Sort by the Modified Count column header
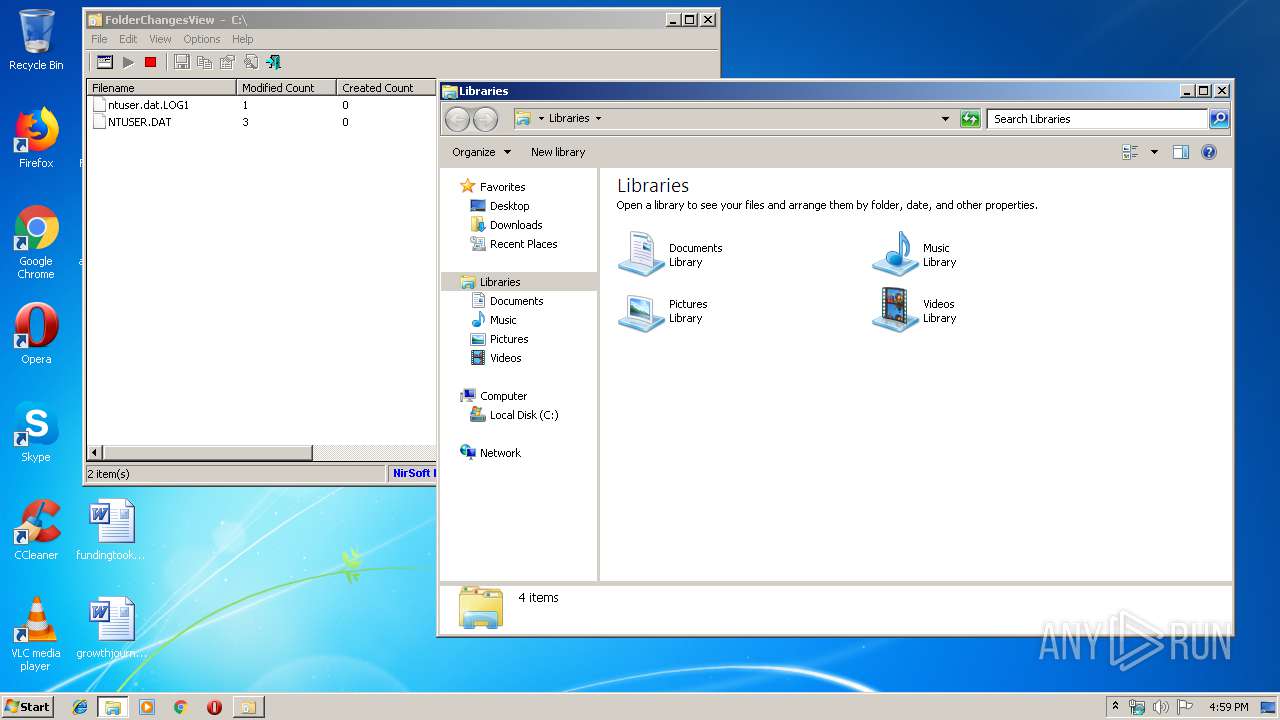This screenshot has height=720, width=1280. point(286,88)
